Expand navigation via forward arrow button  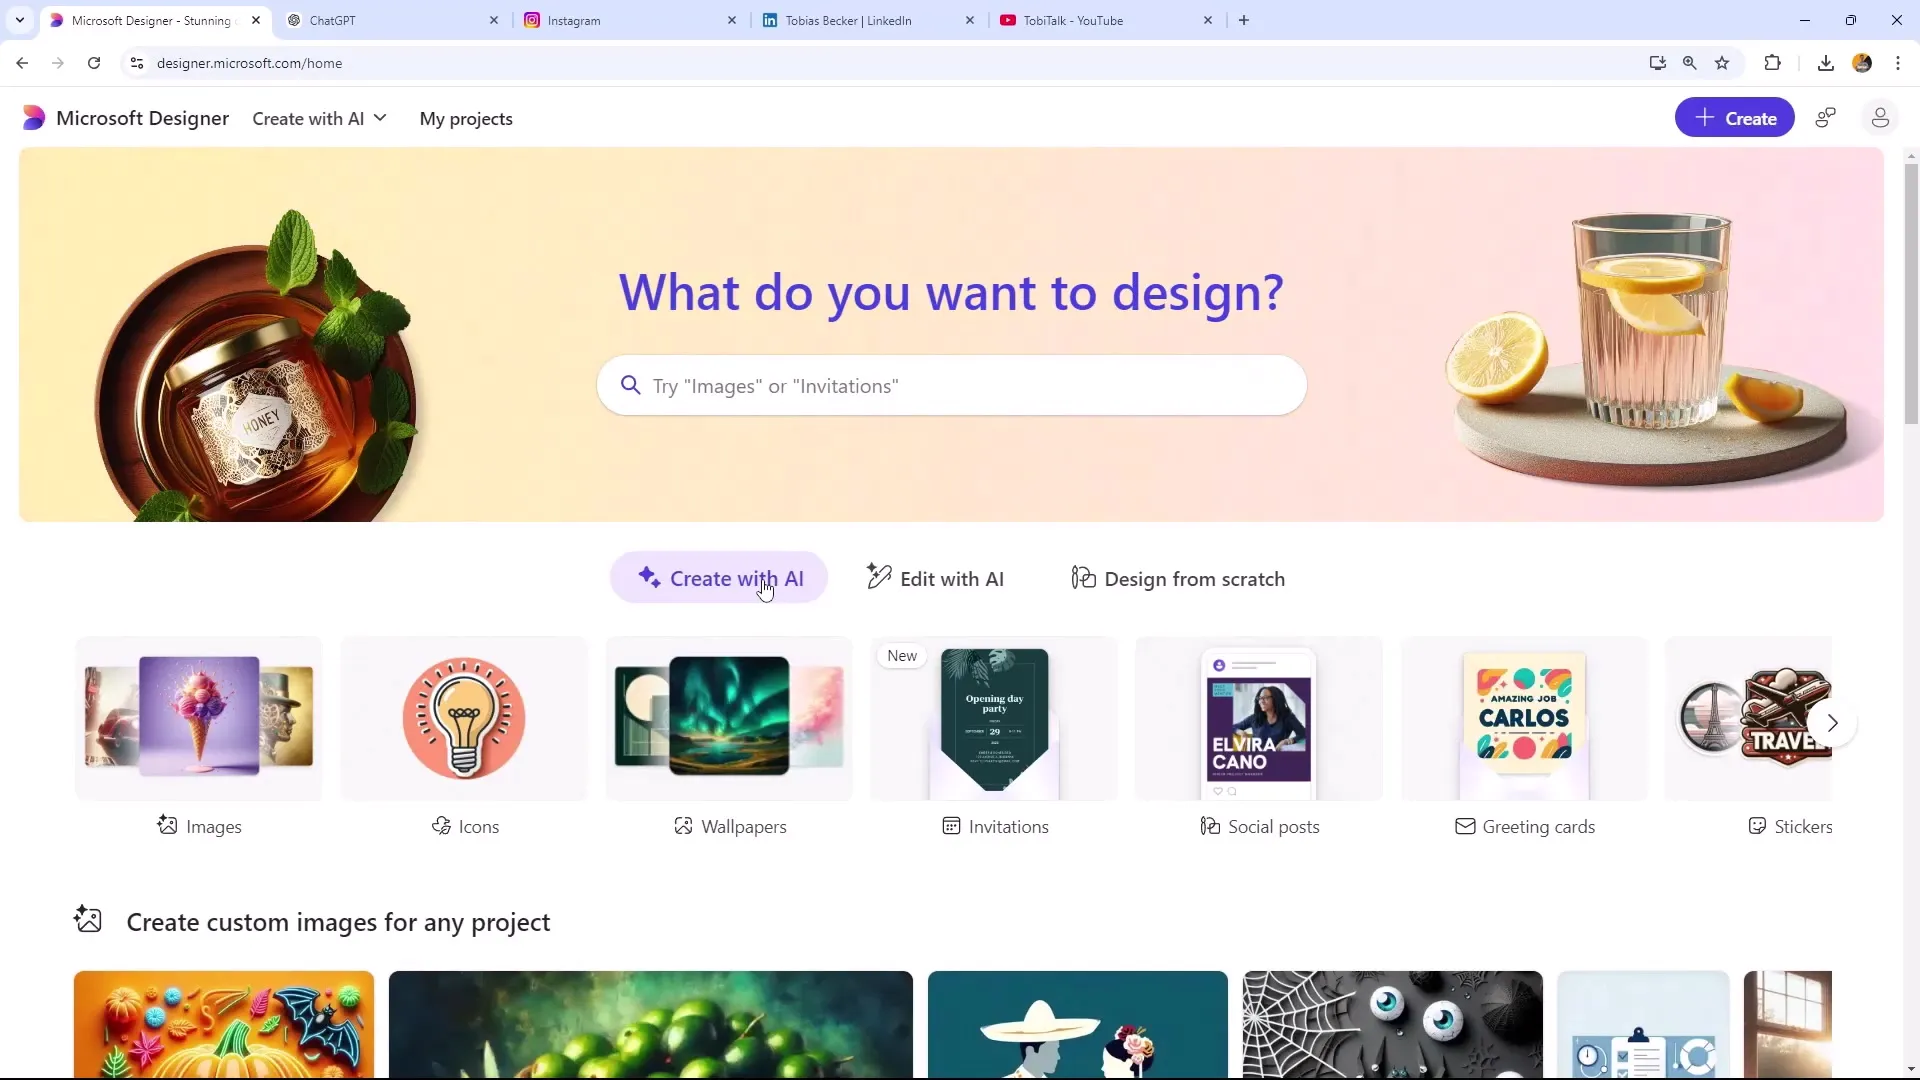1834,723
